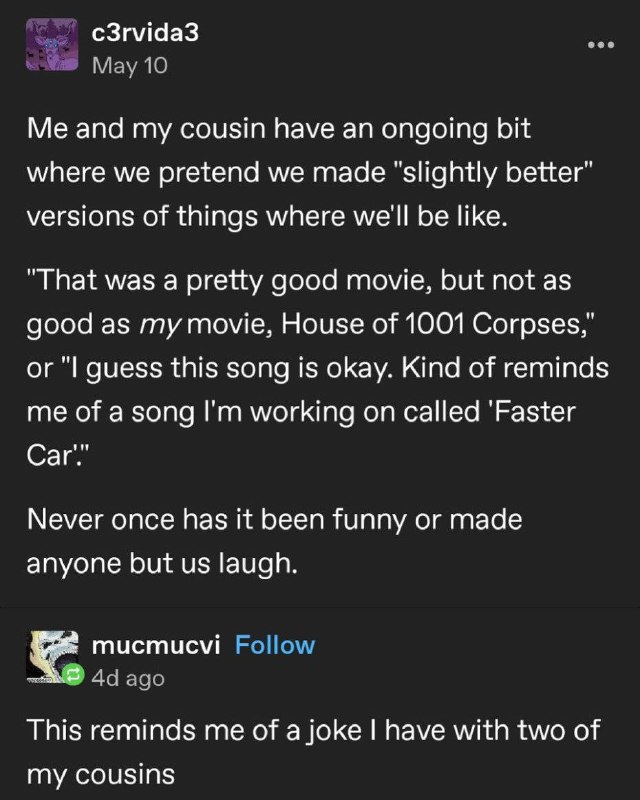640x800 pixels.
Task: Open c3rvida3's blog via username
Action: coord(145,34)
